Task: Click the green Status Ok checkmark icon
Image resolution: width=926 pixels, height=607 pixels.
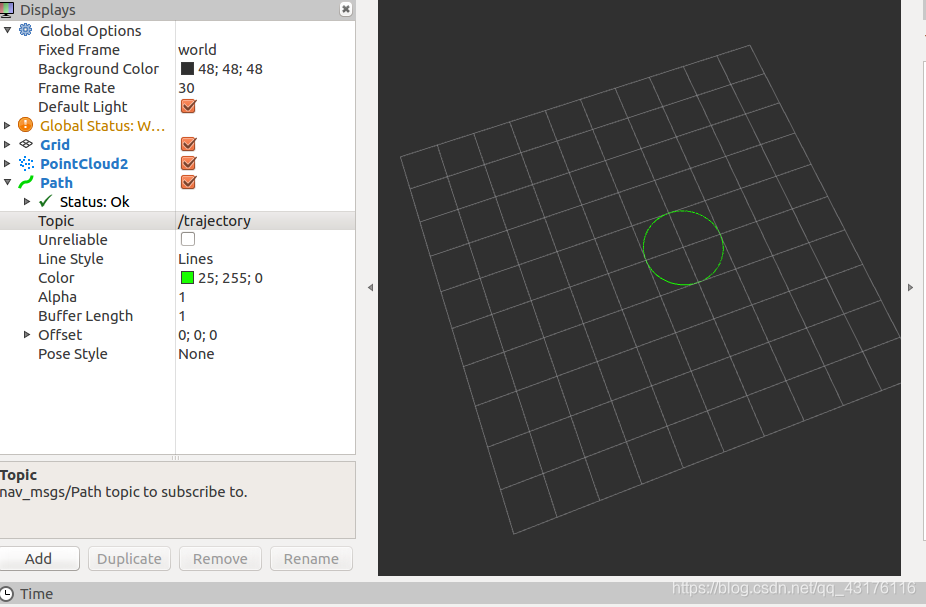Action: [x=44, y=201]
